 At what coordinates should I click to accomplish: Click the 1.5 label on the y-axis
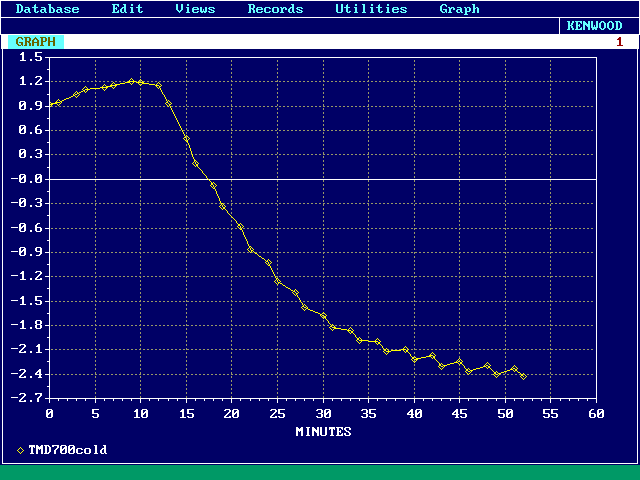click(x=29, y=56)
